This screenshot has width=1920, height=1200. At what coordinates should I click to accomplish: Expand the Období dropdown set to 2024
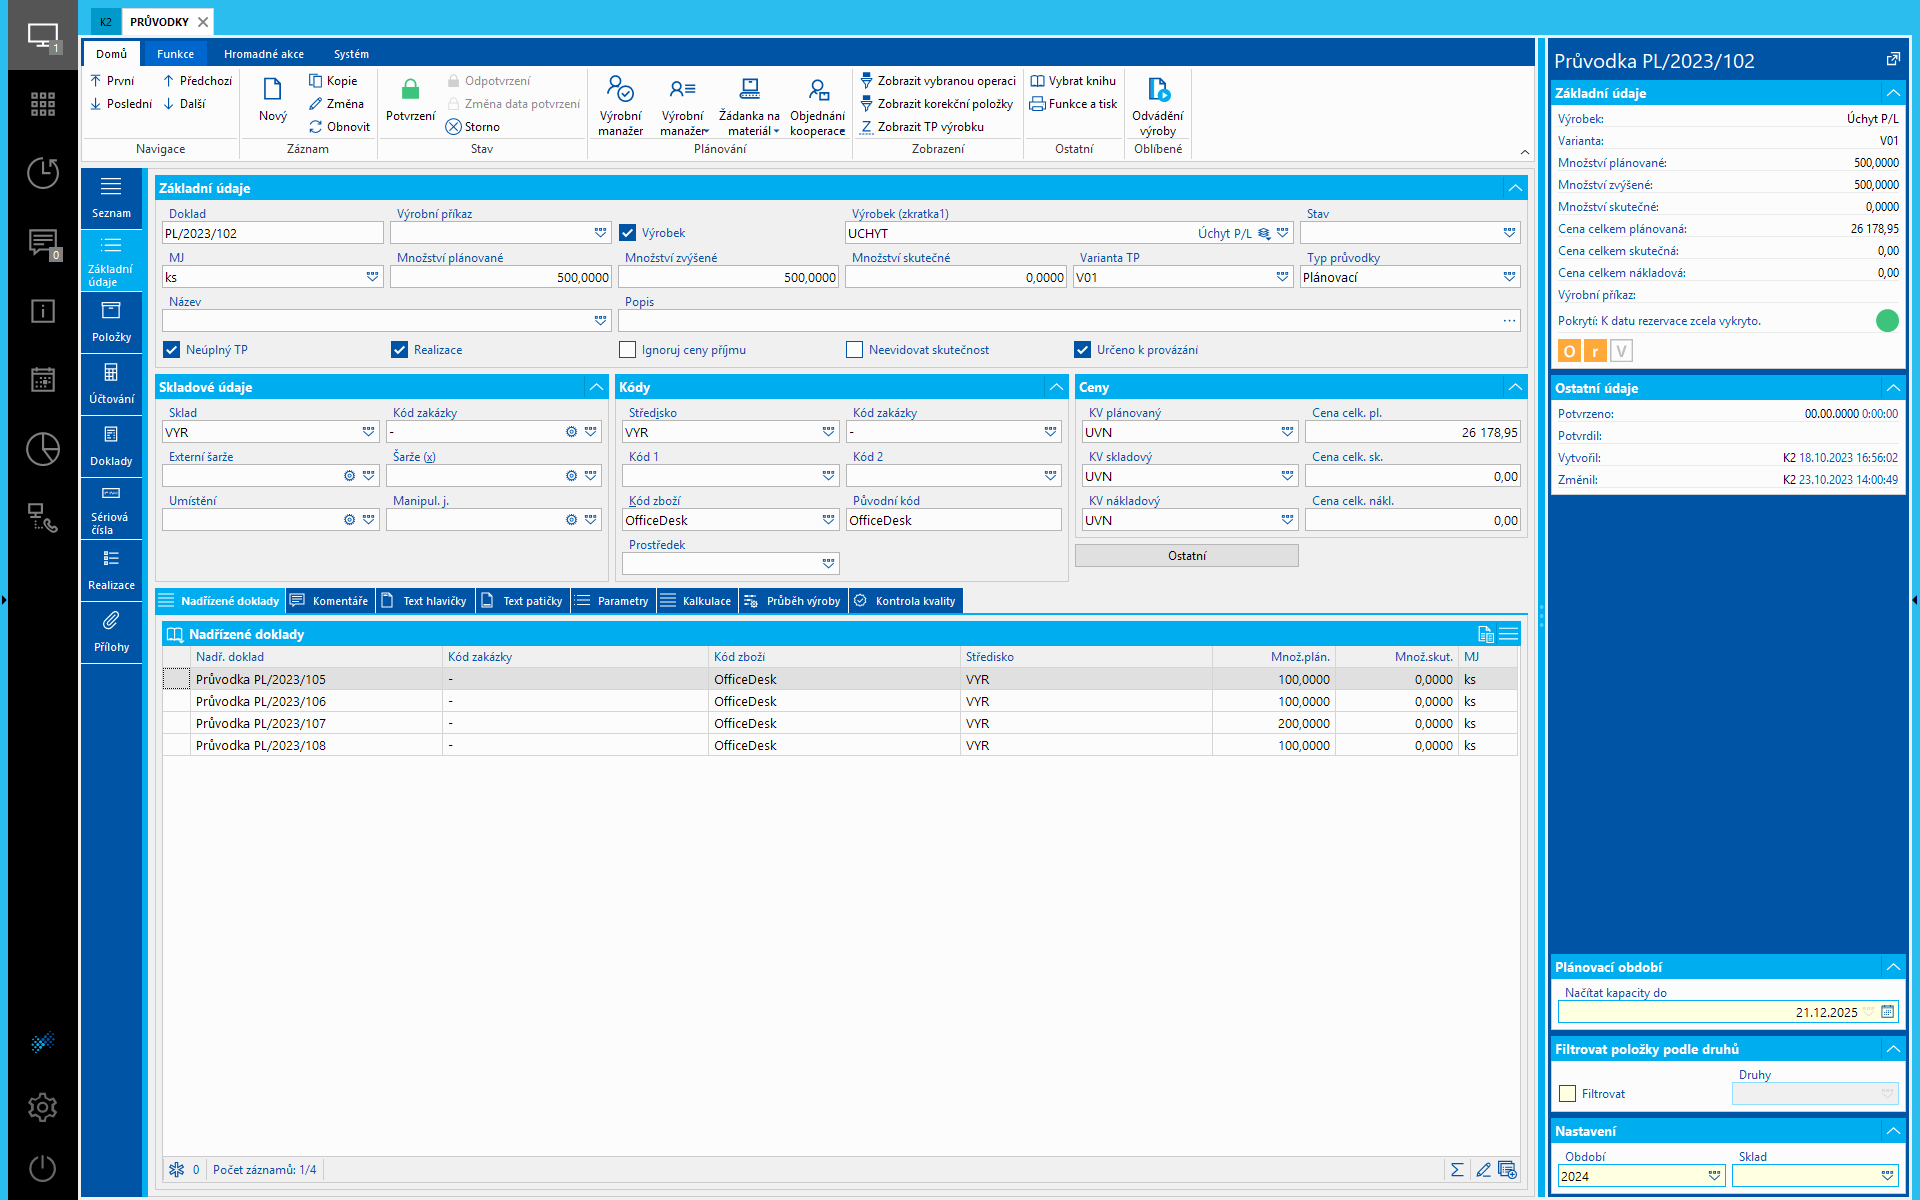1714,1176
